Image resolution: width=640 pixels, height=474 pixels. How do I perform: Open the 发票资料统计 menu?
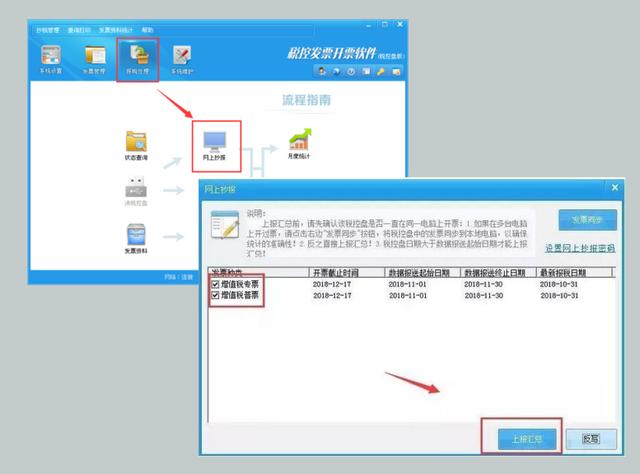(x=116, y=30)
